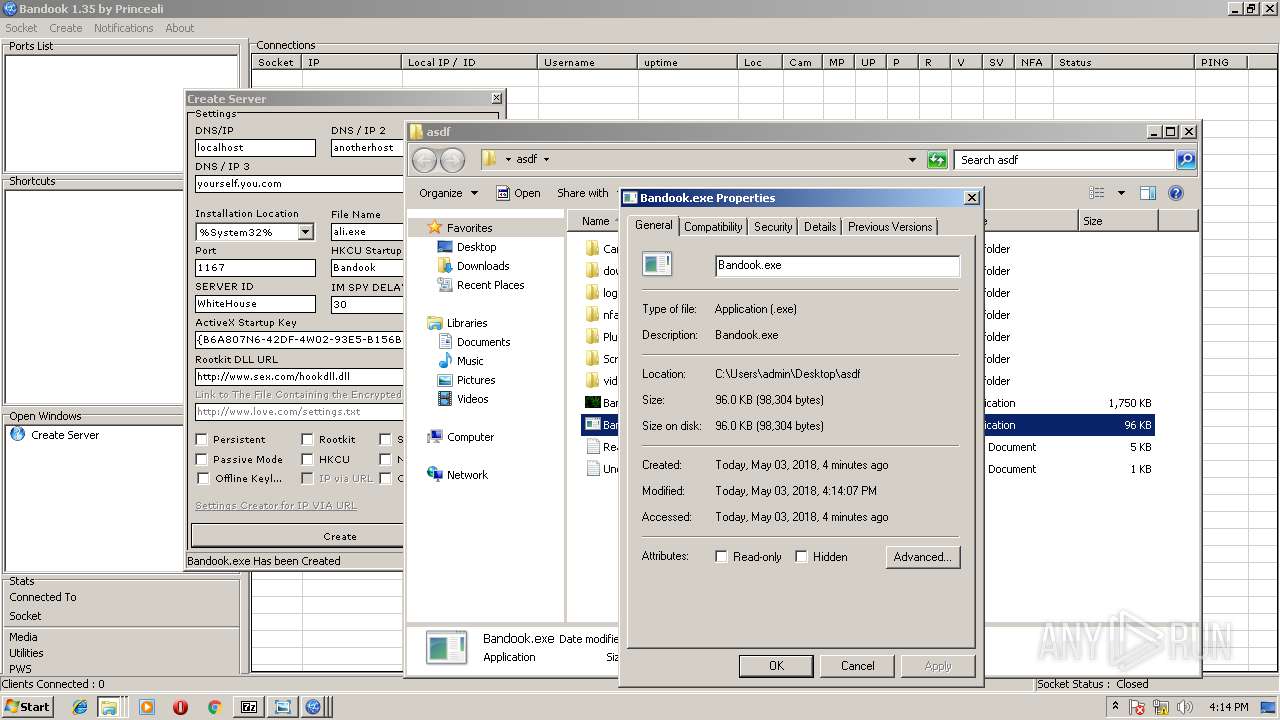Click the refresh button beside address bar
The height and width of the screenshot is (720, 1280).
coord(937,160)
